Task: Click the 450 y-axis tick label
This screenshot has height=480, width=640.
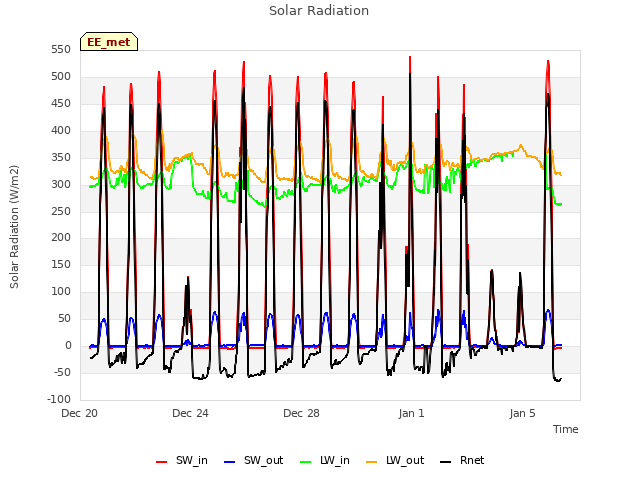Action: pos(61,104)
